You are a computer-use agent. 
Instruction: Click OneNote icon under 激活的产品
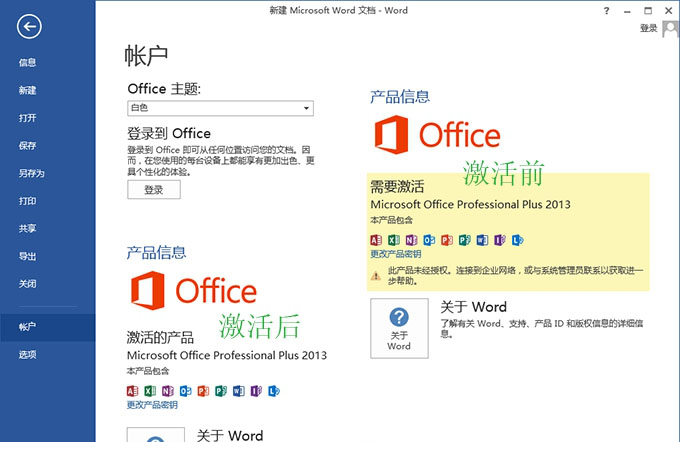click(x=168, y=391)
